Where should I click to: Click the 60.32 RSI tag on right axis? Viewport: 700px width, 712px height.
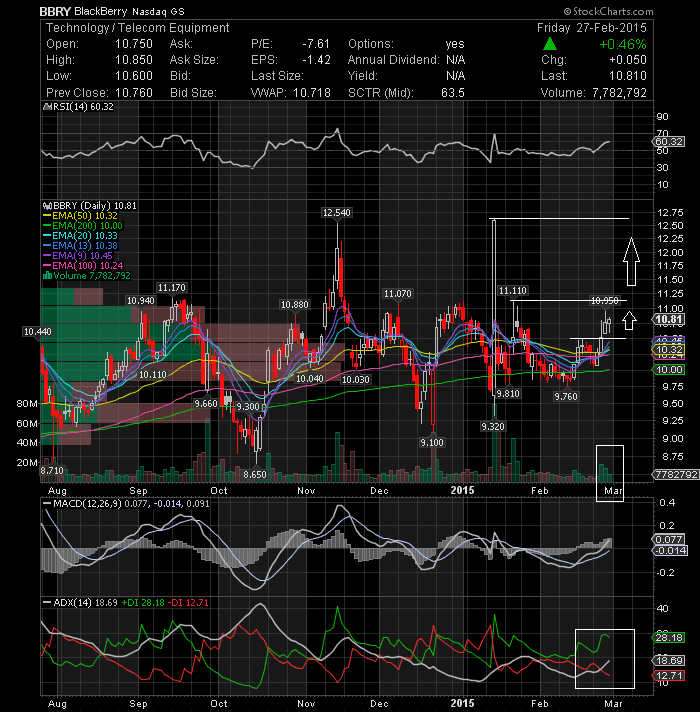[669, 142]
